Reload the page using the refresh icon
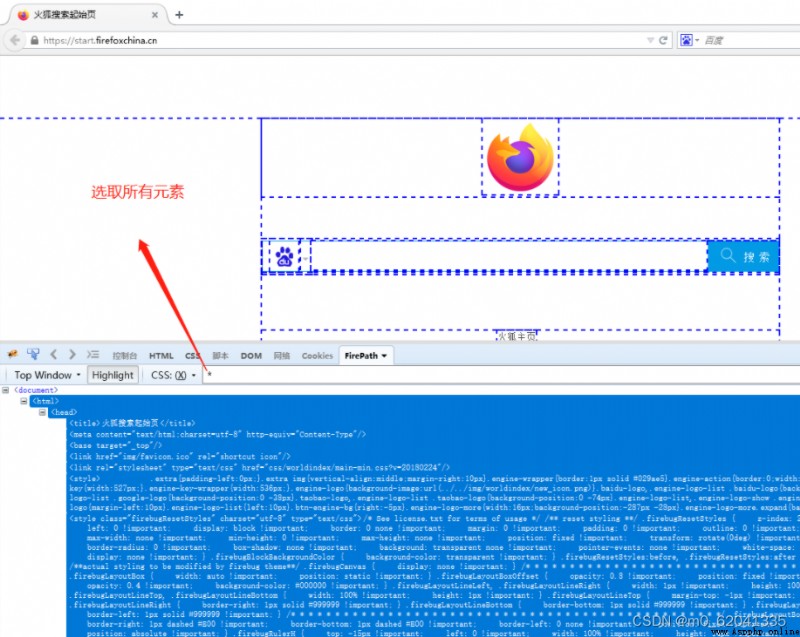The height and width of the screenshot is (637, 800). point(663,40)
